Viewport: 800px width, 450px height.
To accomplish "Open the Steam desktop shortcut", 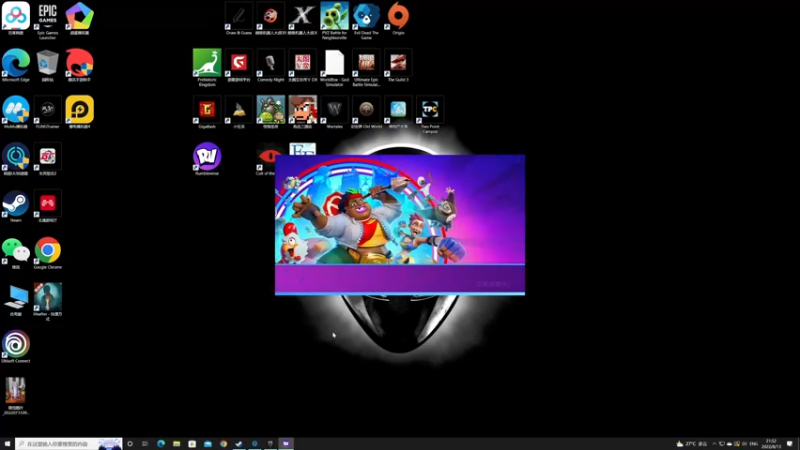I will point(16,206).
